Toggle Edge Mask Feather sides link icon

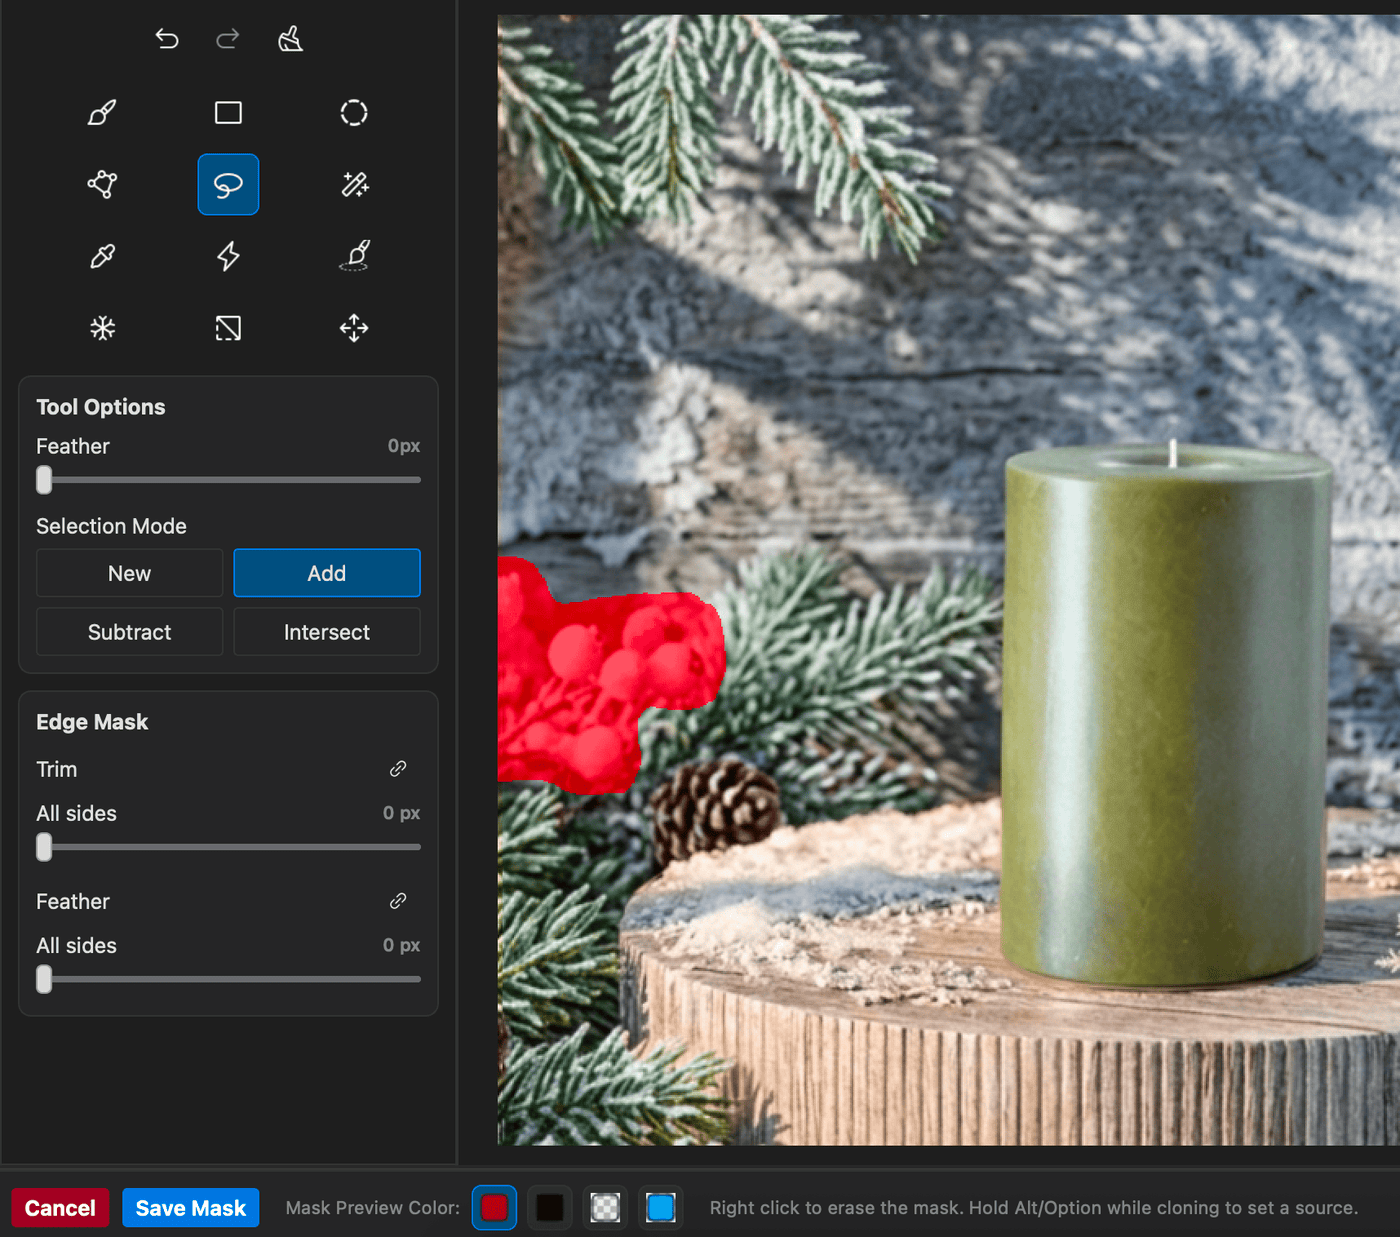(398, 901)
